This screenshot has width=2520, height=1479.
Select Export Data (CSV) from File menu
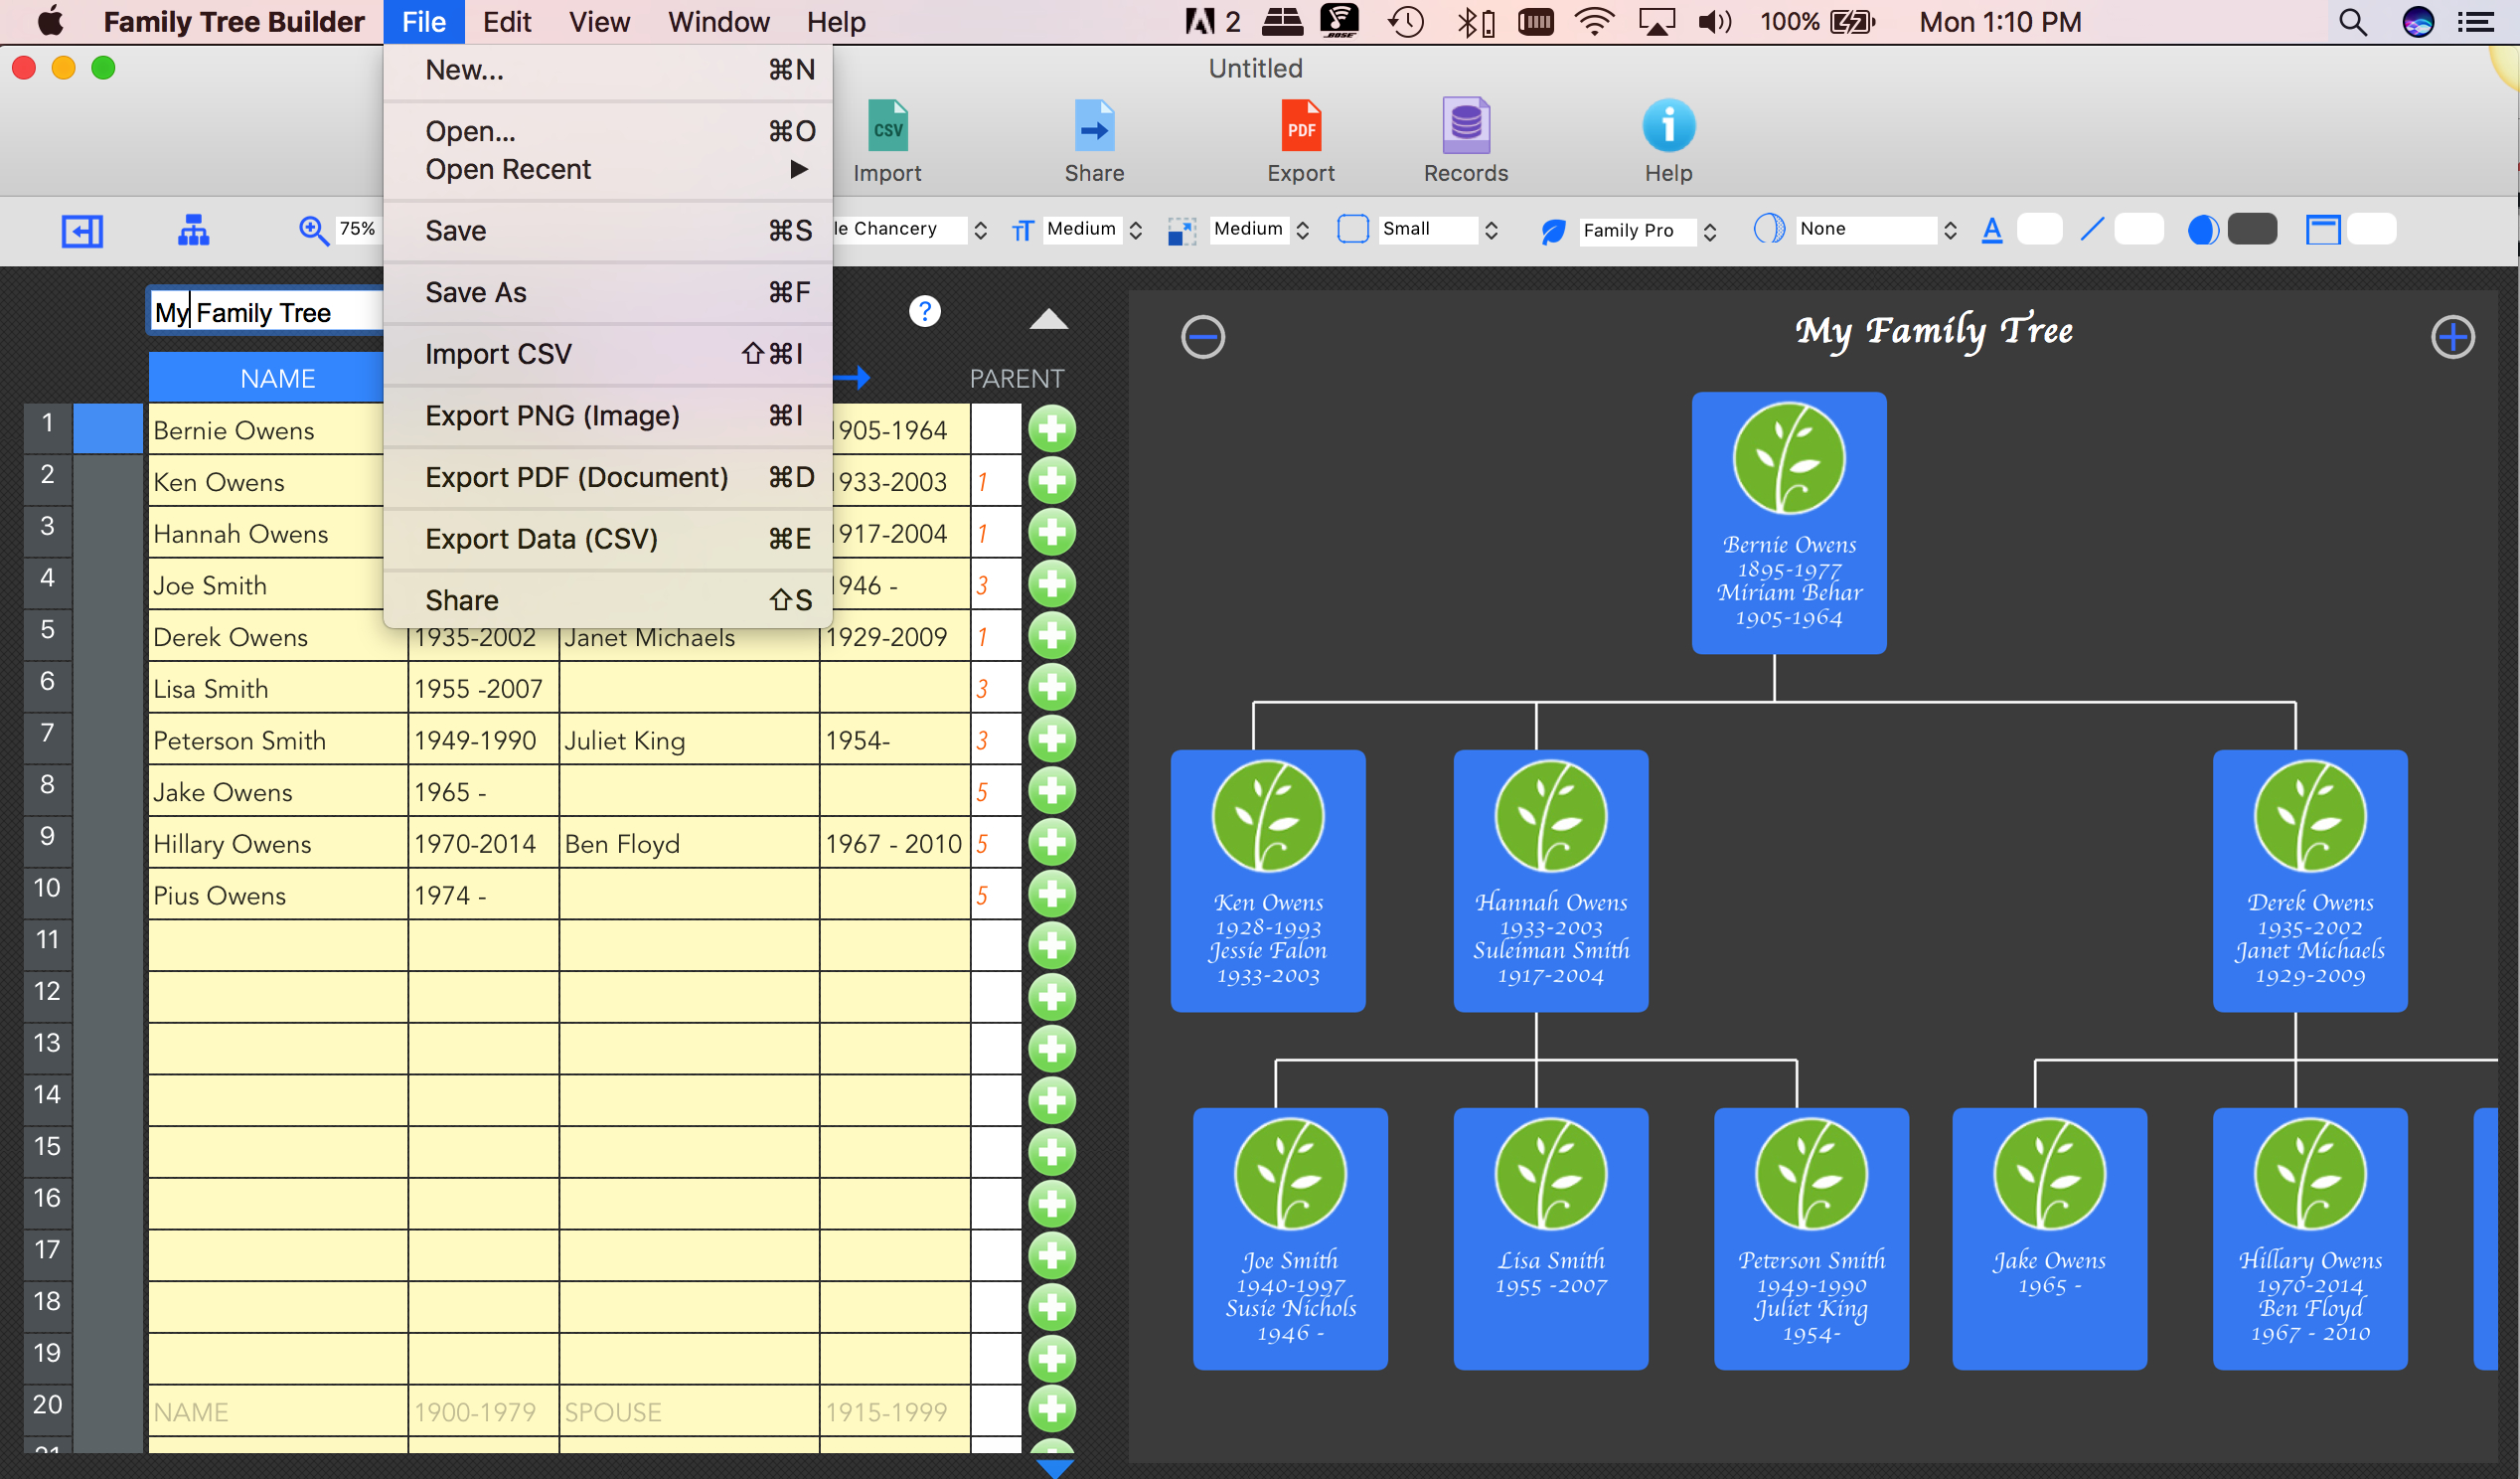tap(541, 537)
